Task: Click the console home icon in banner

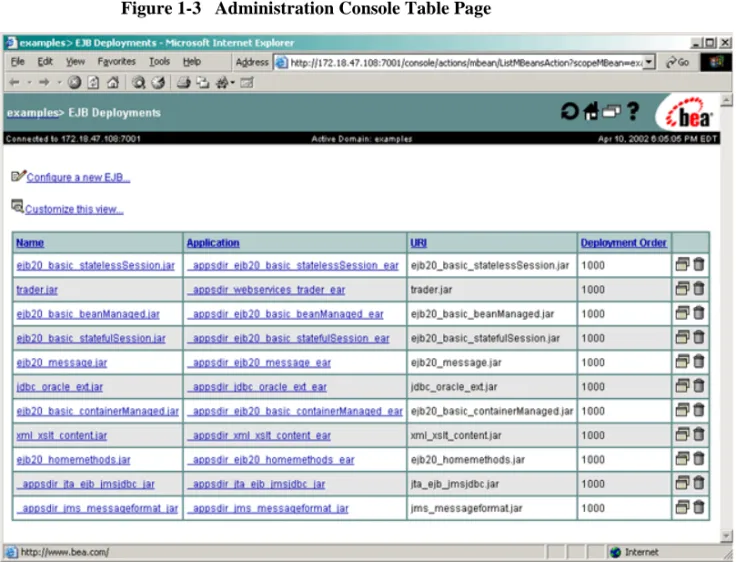Action: pos(590,111)
